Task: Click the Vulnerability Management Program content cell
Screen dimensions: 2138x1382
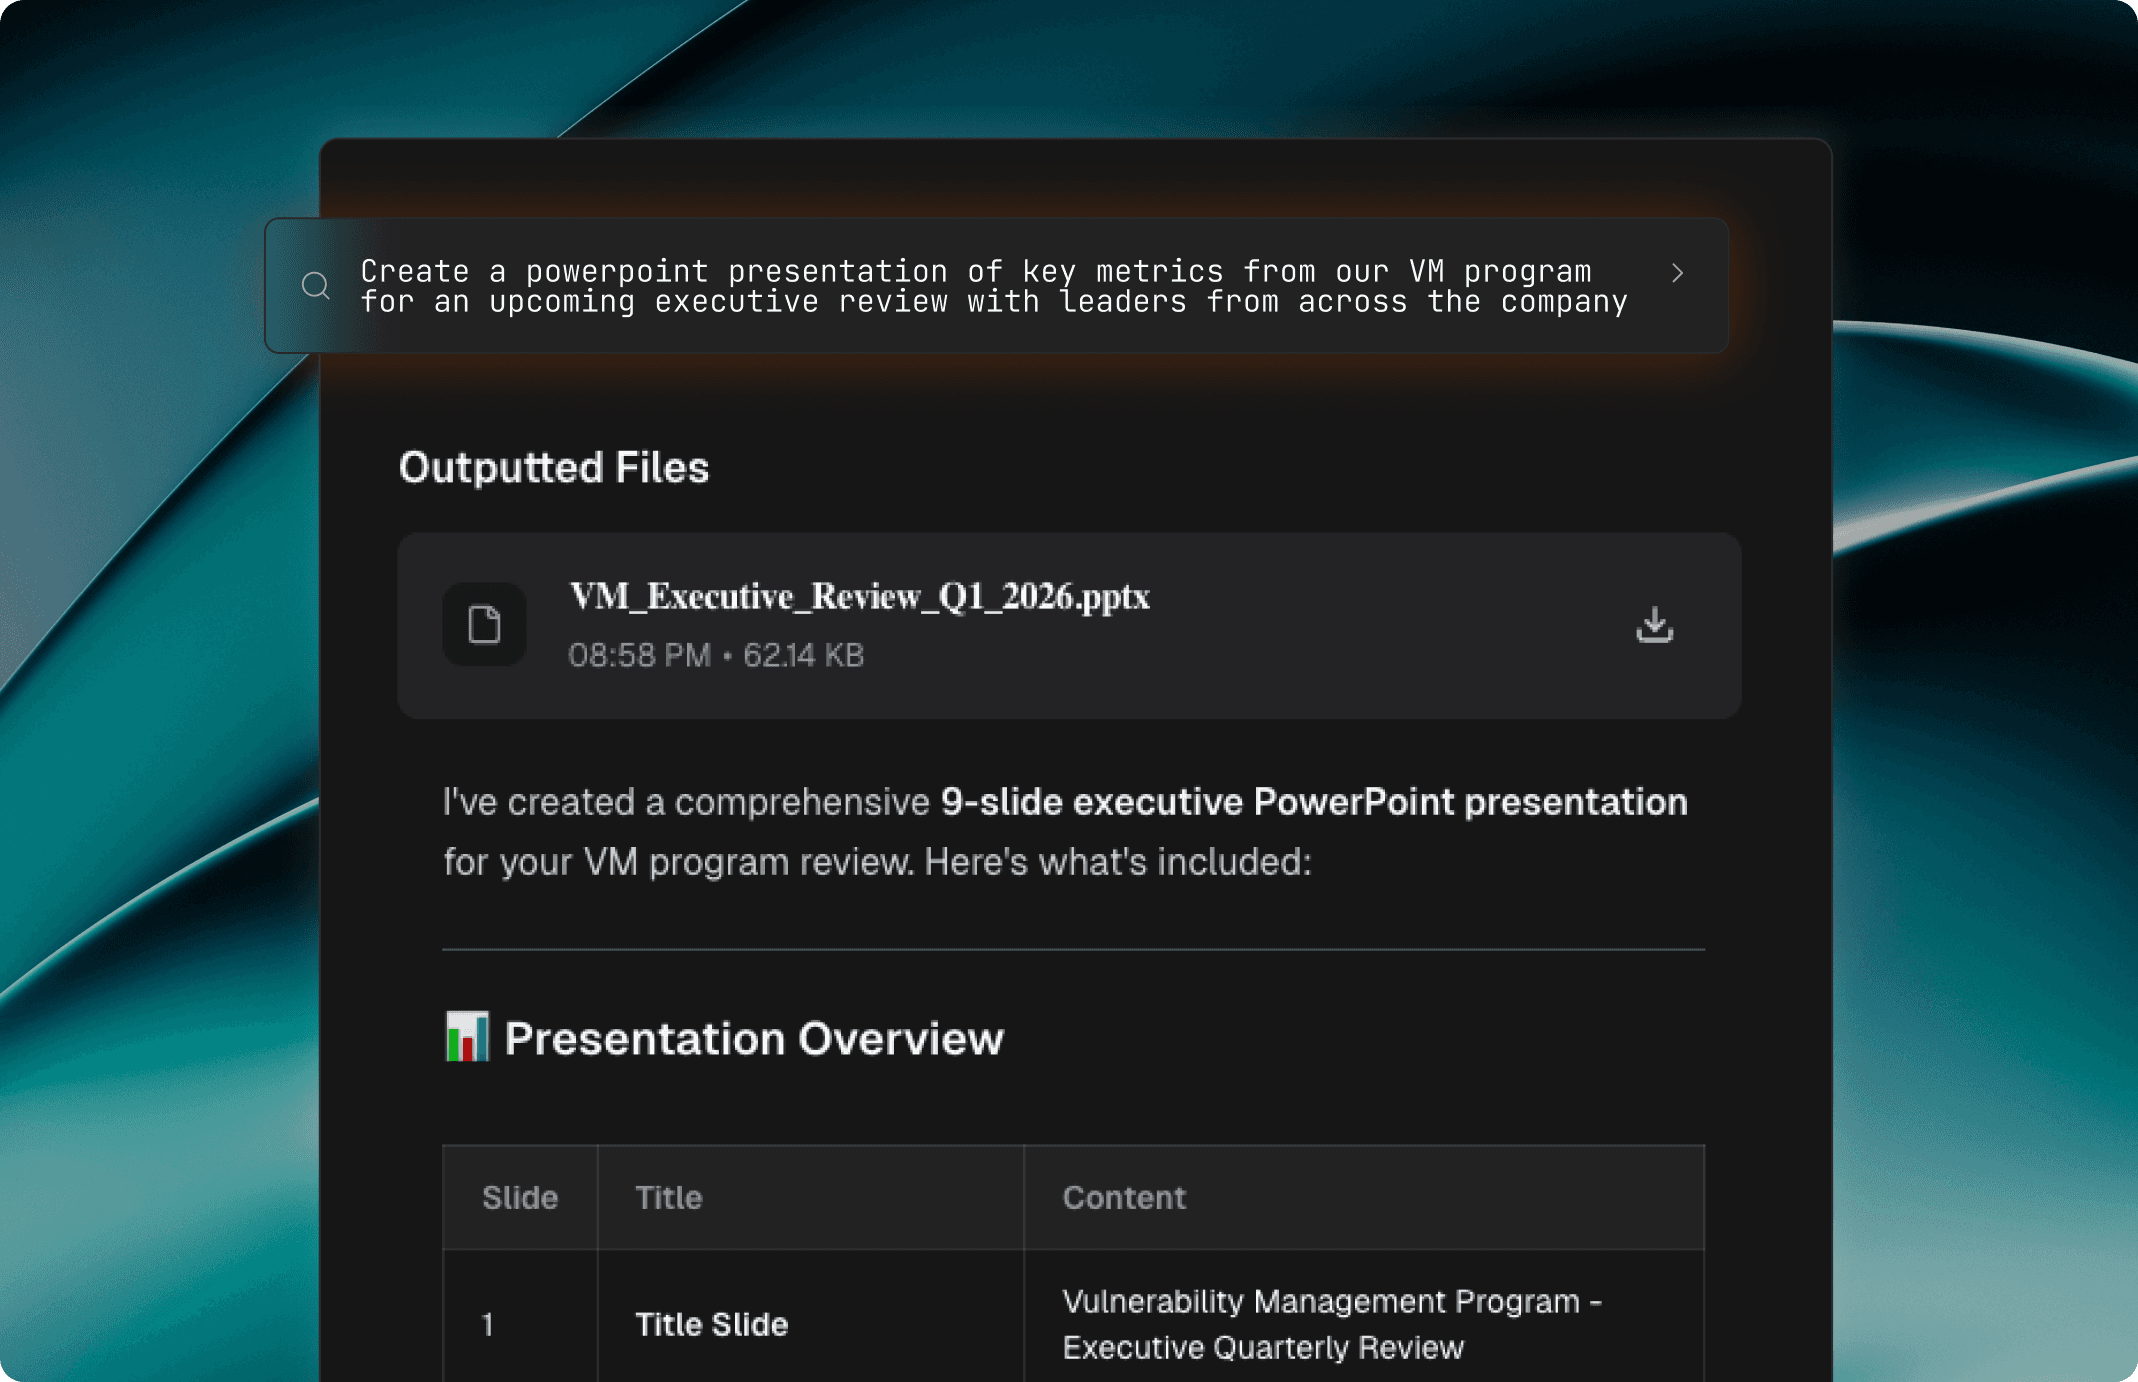Action: pyautogui.click(x=1331, y=1324)
